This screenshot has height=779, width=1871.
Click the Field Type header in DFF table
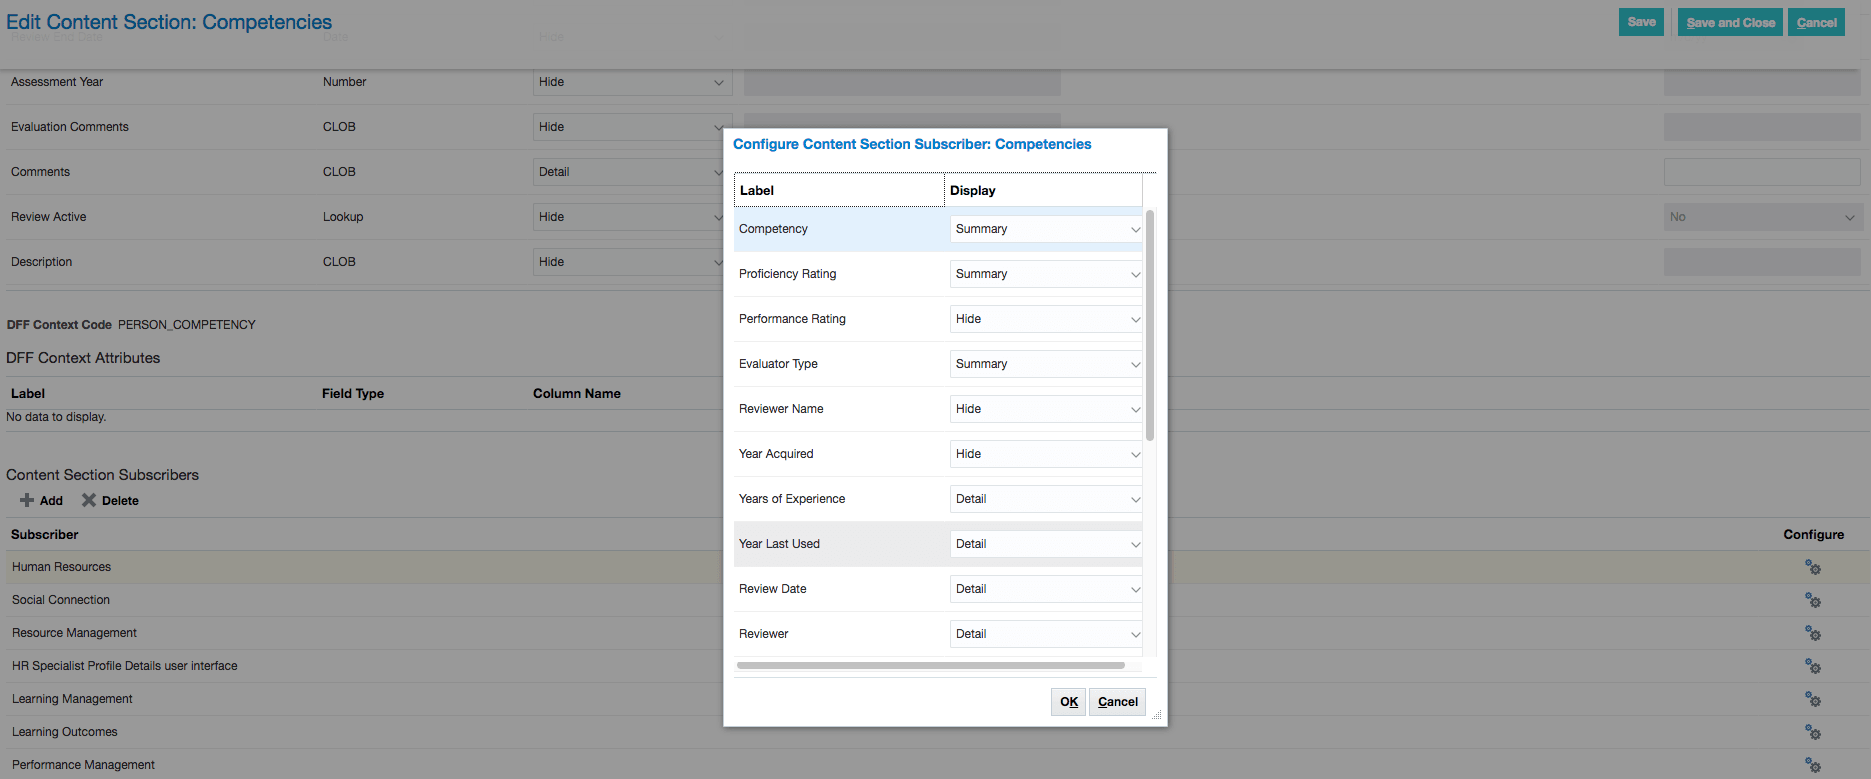coord(353,394)
